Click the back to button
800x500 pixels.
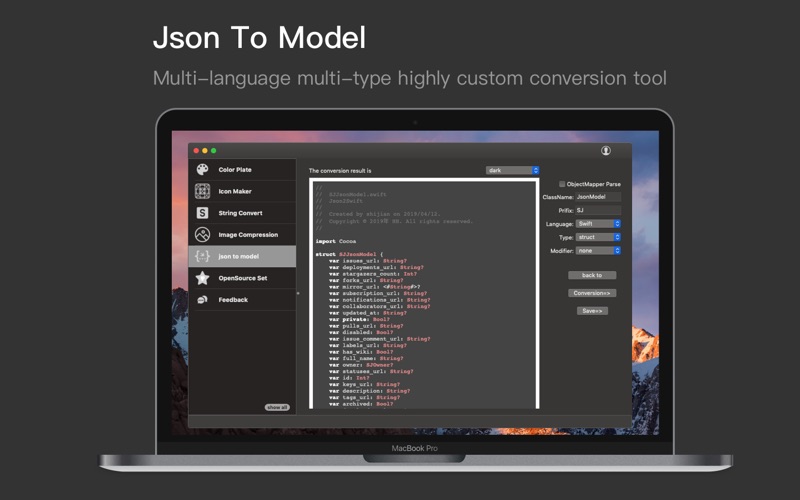point(592,275)
